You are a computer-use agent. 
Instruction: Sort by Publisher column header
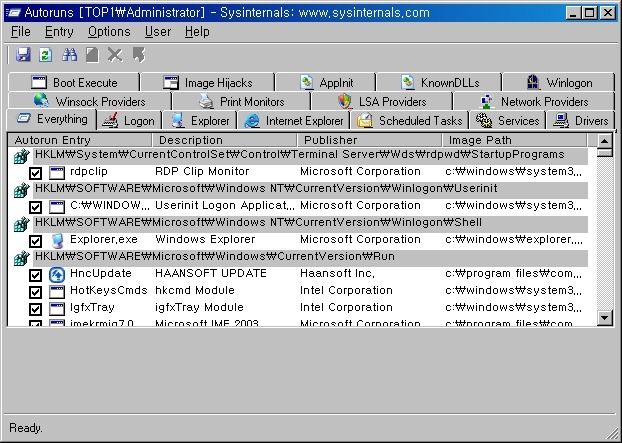tap(369, 140)
